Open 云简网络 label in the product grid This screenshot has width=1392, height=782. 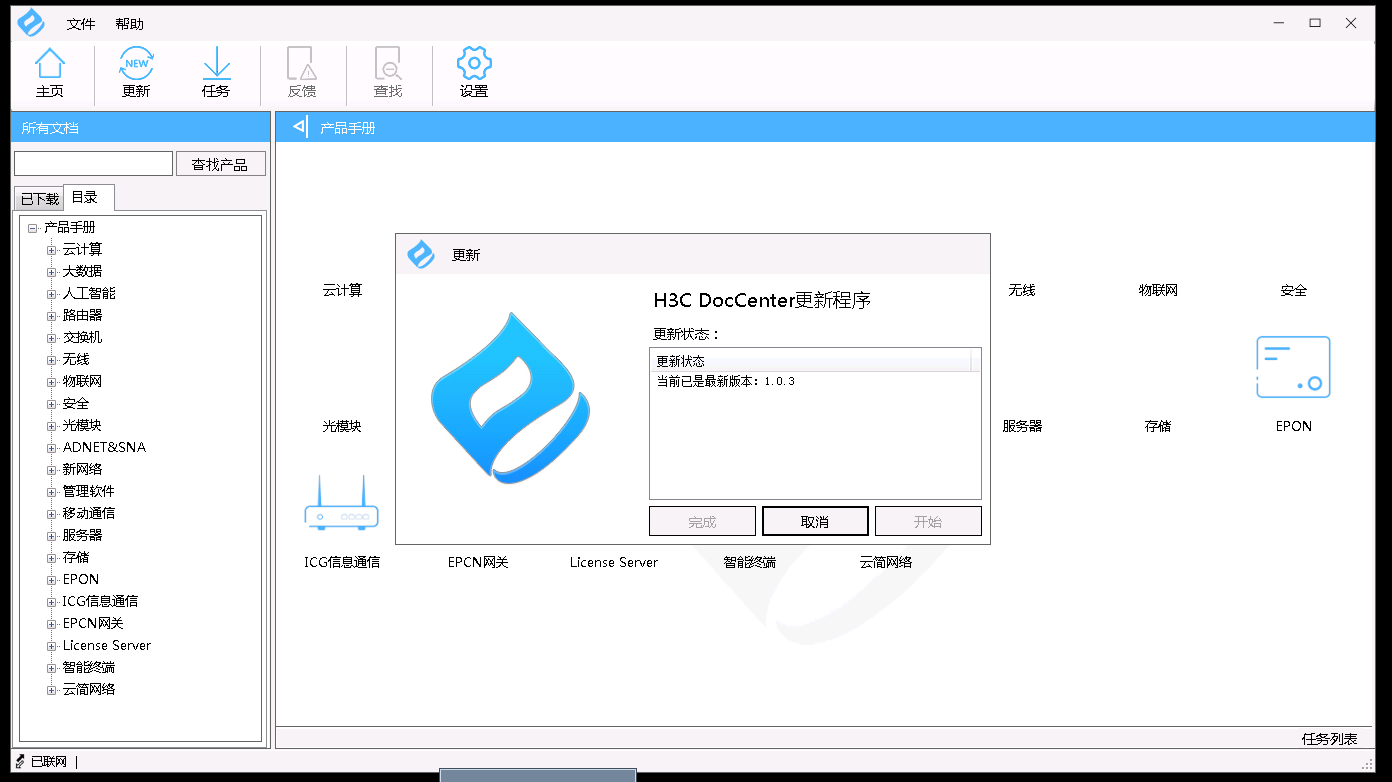click(886, 562)
